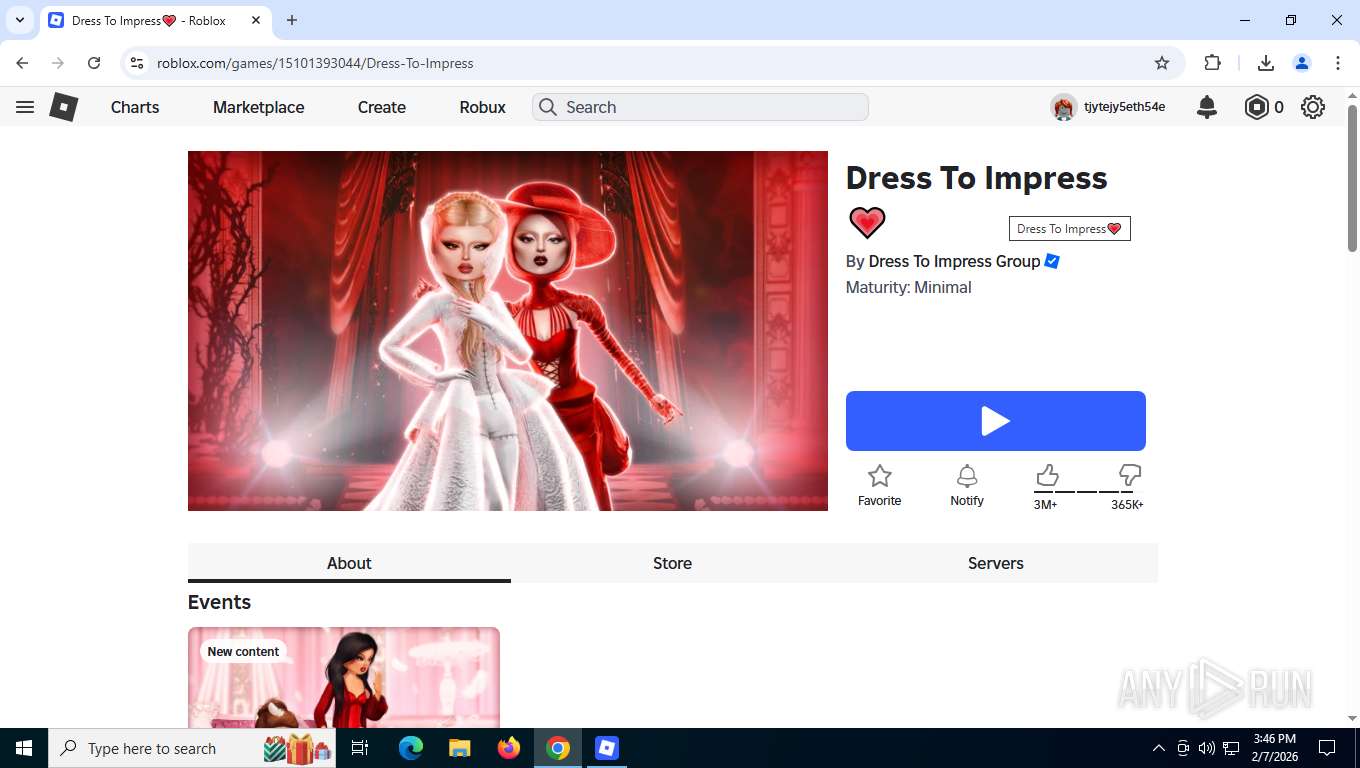The height and width of the screenshot is (768, 1360).
Task: Open the Marketplace page
Action: (x=258, y=107)
